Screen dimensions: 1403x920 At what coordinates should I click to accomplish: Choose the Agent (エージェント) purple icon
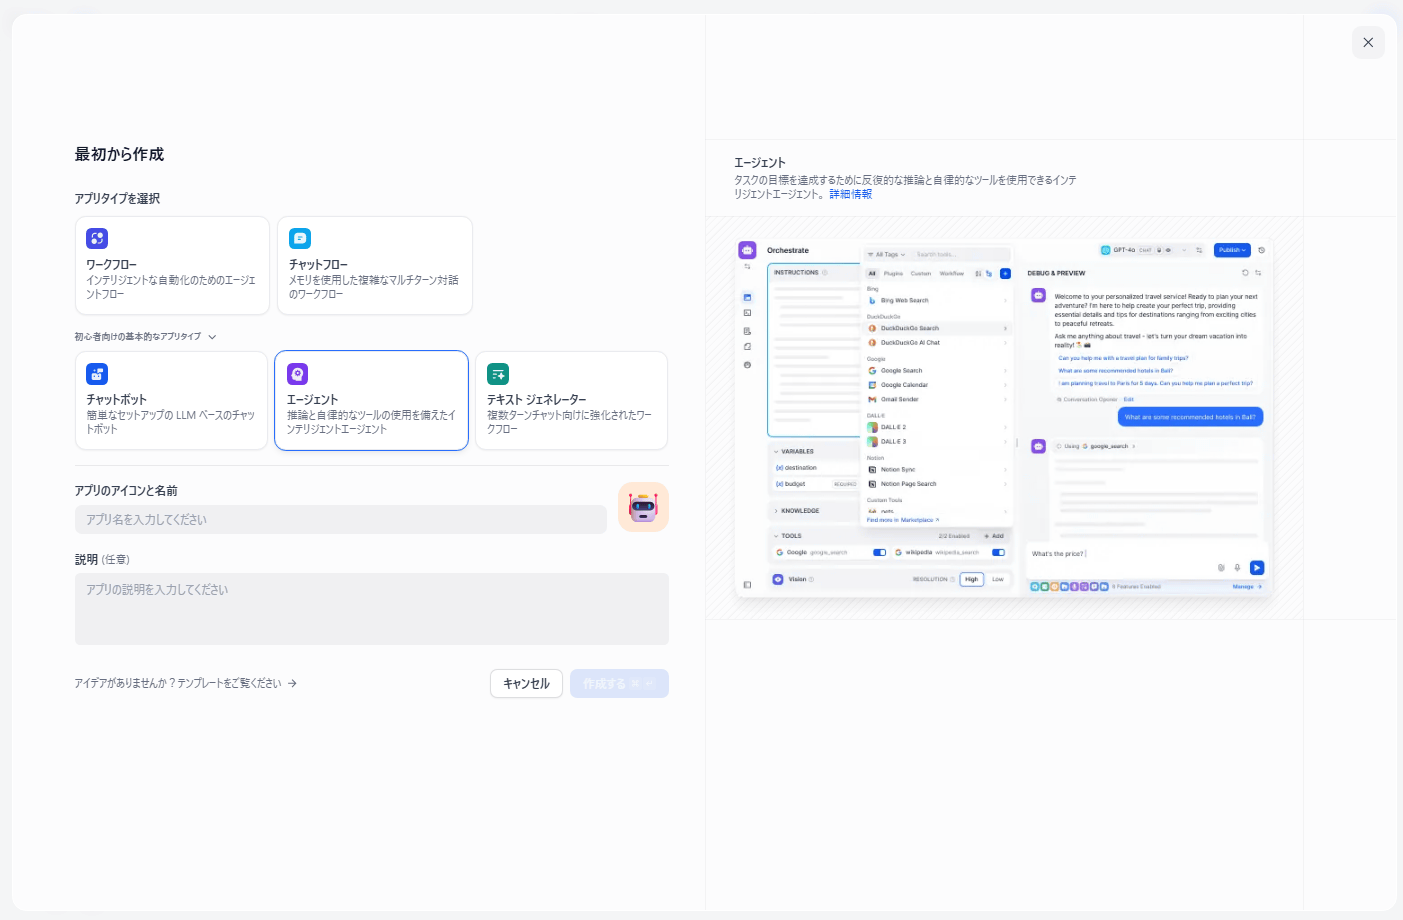(x=298, y=374)
